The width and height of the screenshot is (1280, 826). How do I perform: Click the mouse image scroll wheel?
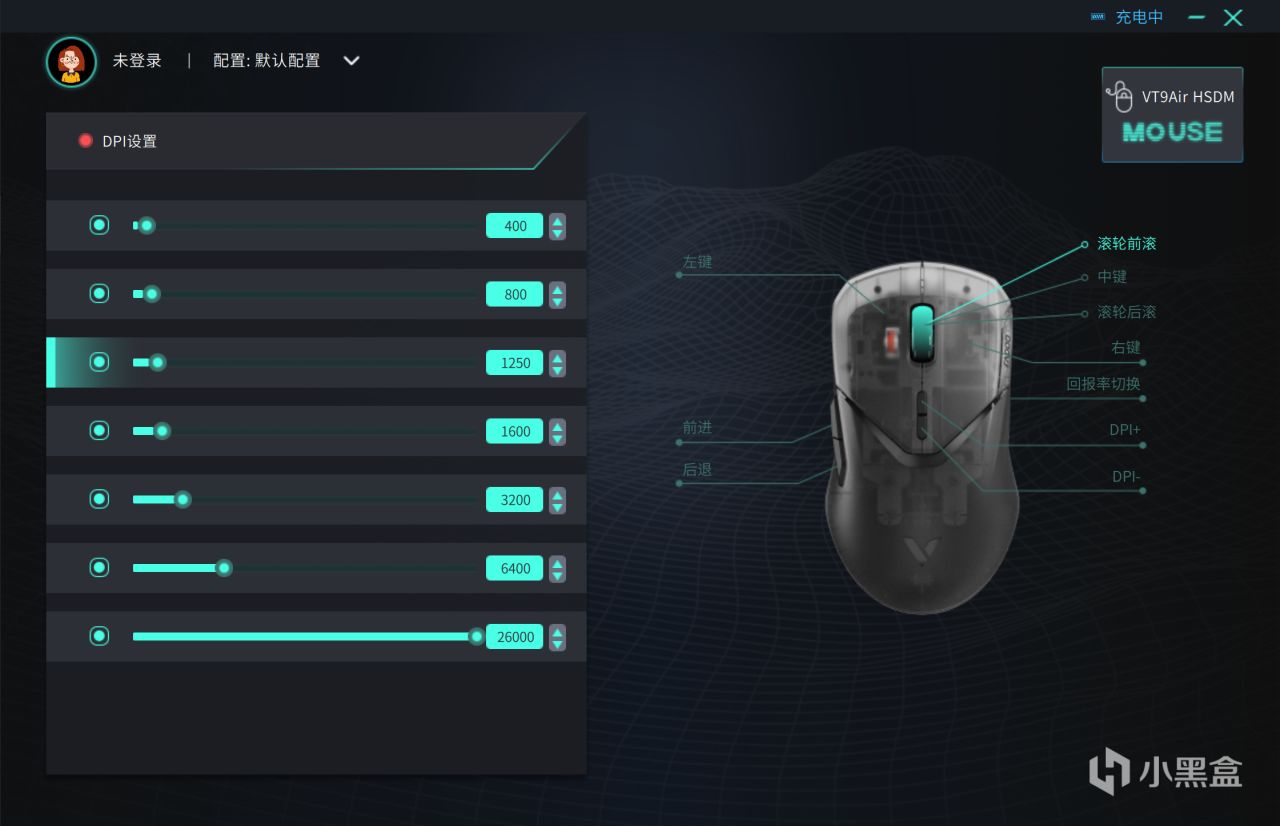point(922,334)
